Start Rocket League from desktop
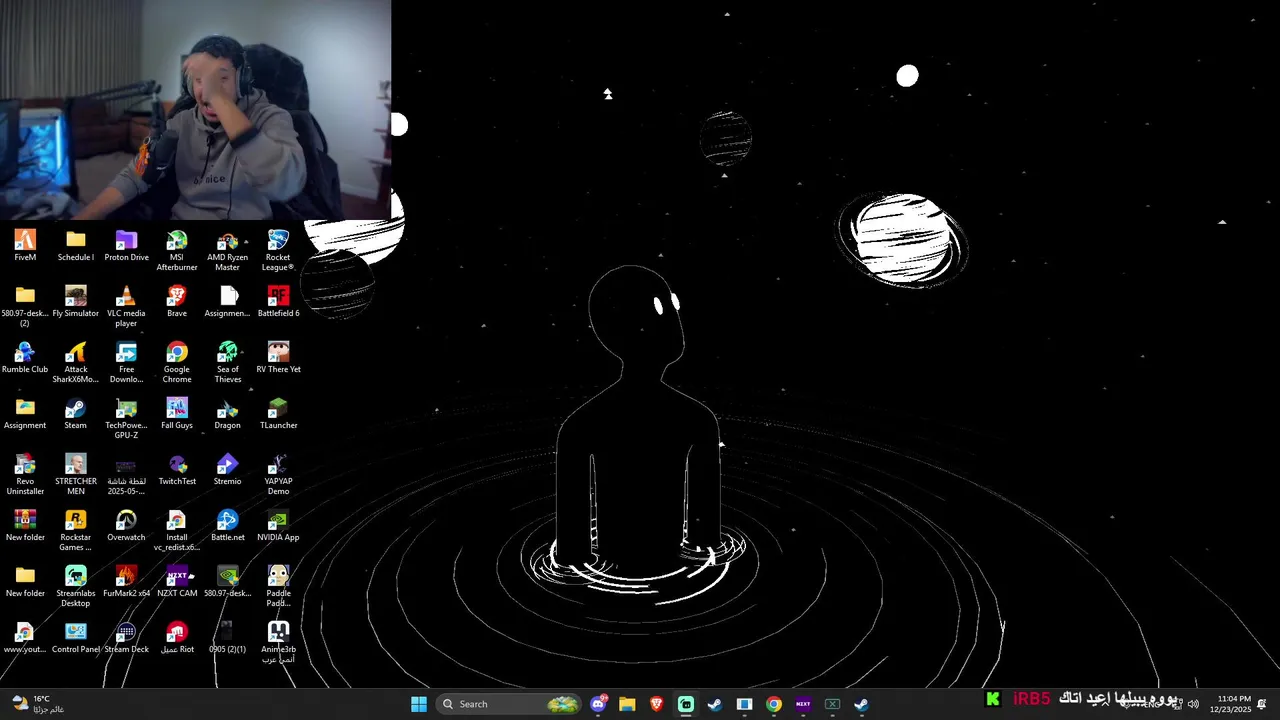This screenshot has width=1280, height=720. pyautogui.click(x=278, y=251)
